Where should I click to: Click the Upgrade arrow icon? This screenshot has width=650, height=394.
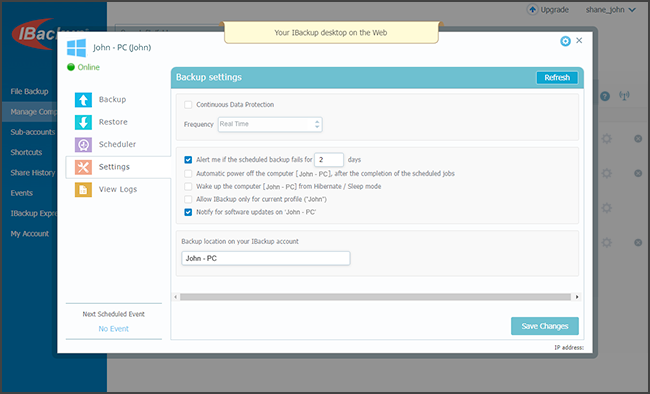point(532,9)
